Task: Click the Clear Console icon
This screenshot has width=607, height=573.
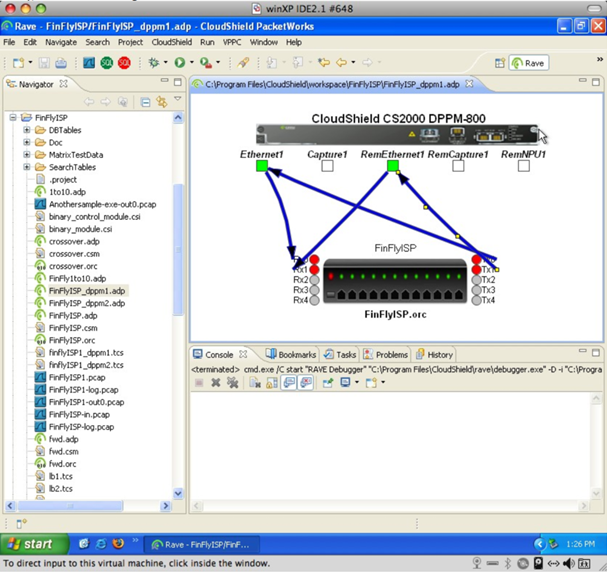Action: click(x=255, y=383)
